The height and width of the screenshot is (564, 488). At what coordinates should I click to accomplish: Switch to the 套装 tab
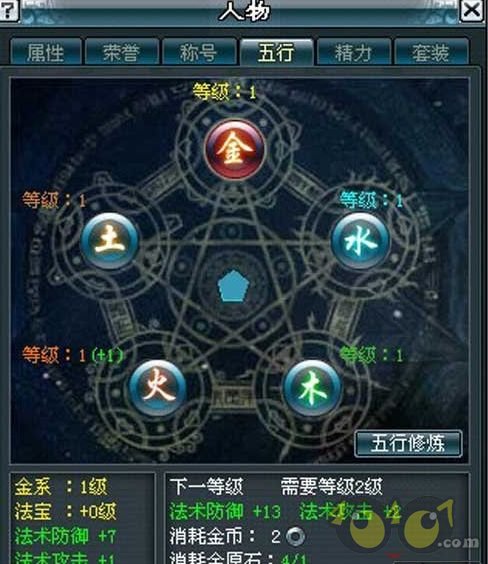click(431, 53)
